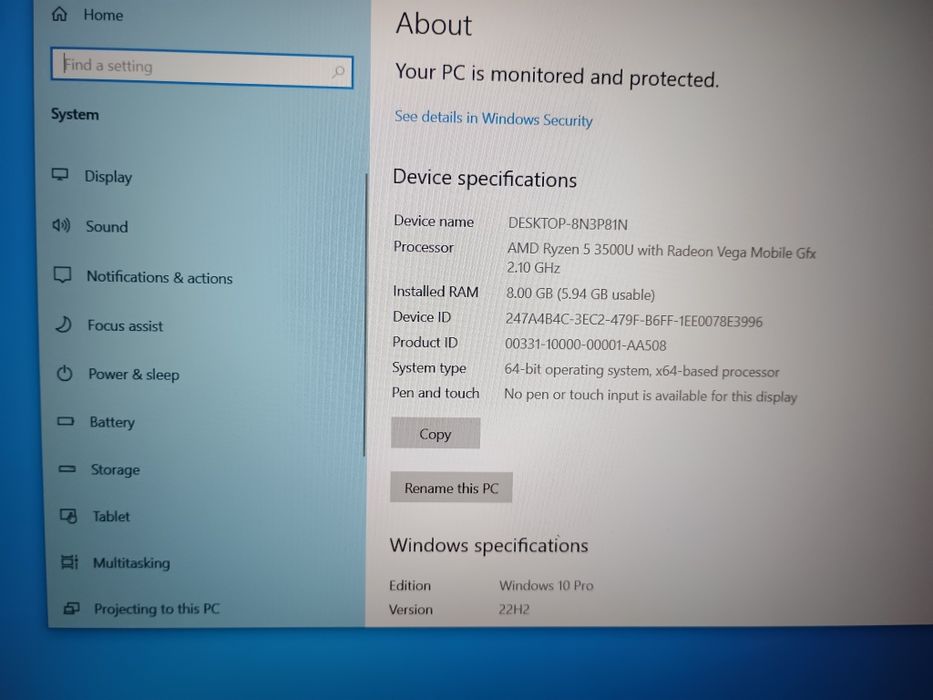933x700 pixels.
Task: Open Battery settings label
Action: coord(112,422)
